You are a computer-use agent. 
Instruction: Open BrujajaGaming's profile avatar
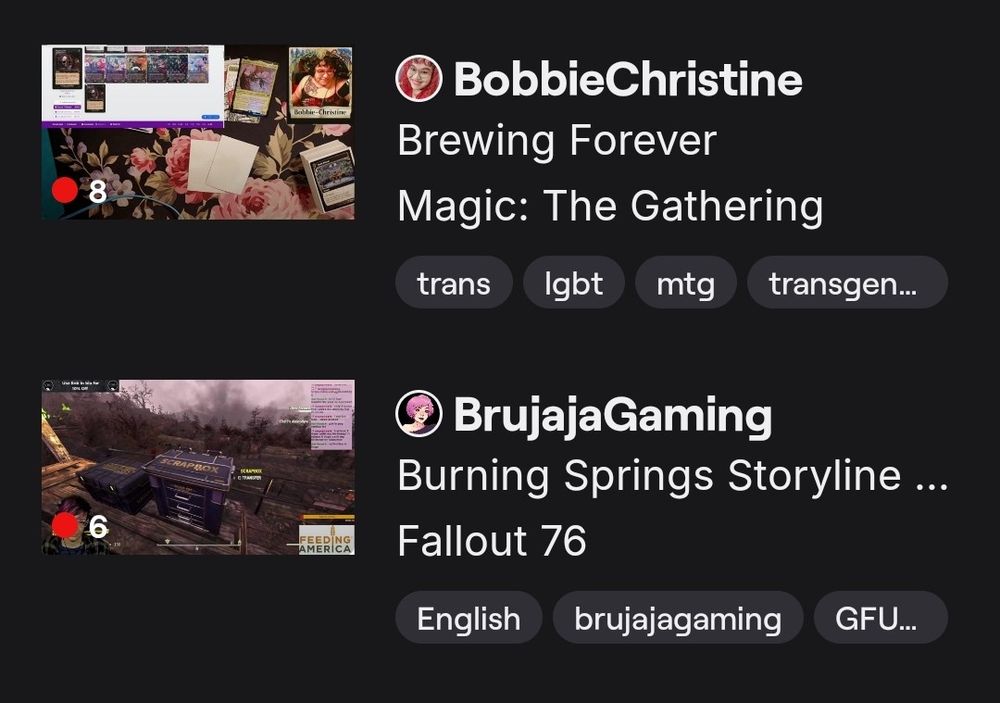click(x=418, y=413)
